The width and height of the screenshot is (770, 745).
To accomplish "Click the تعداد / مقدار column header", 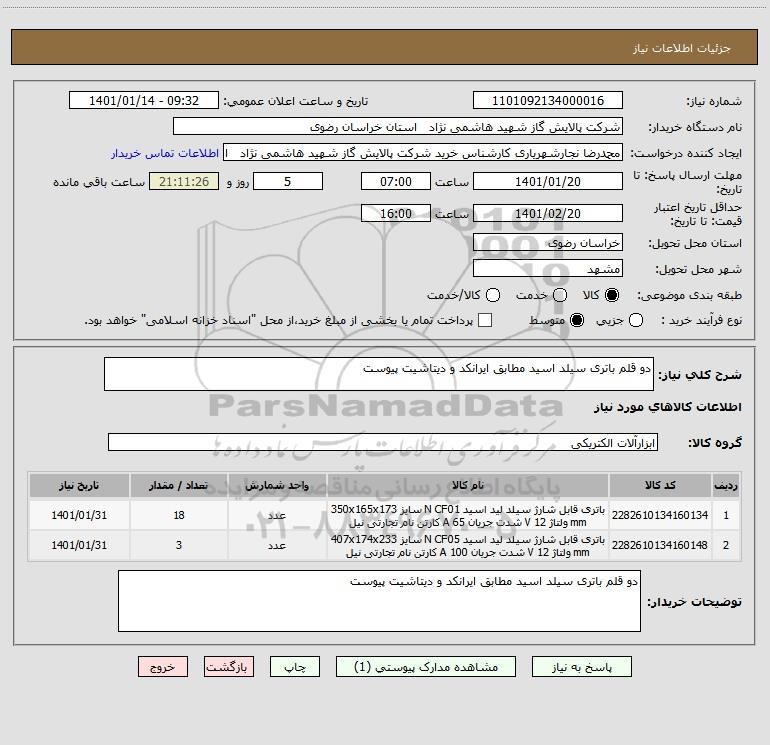I will 178,486.
